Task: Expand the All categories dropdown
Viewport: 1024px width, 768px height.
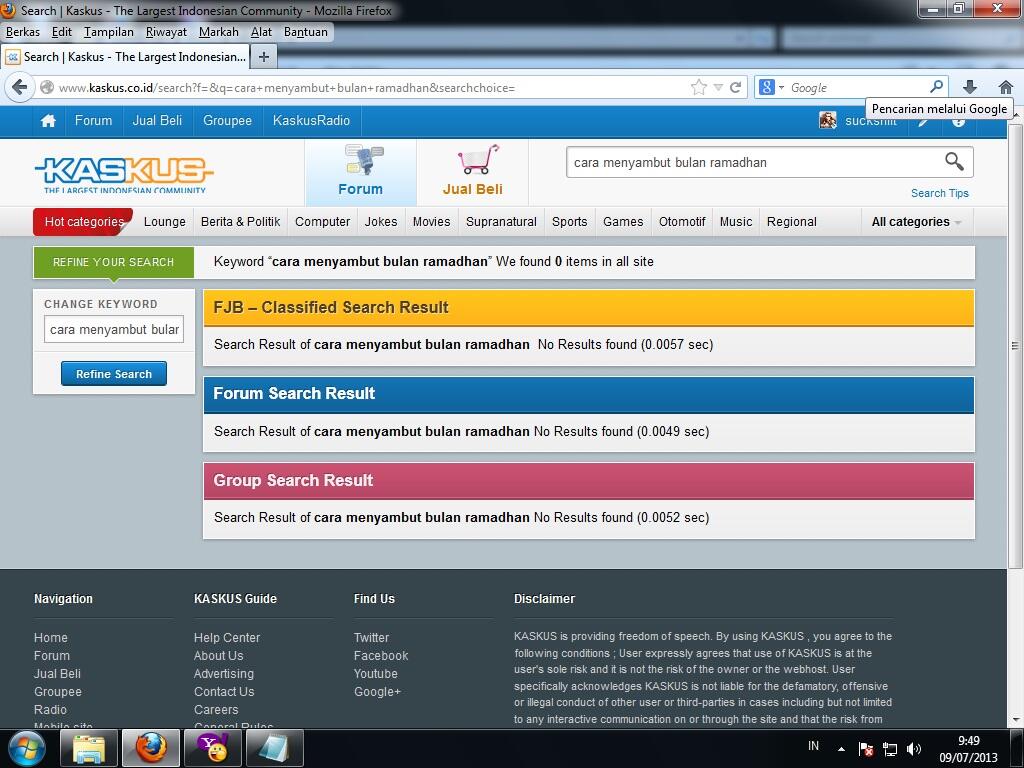Action: pyautogui.click(x=916, y=222)
